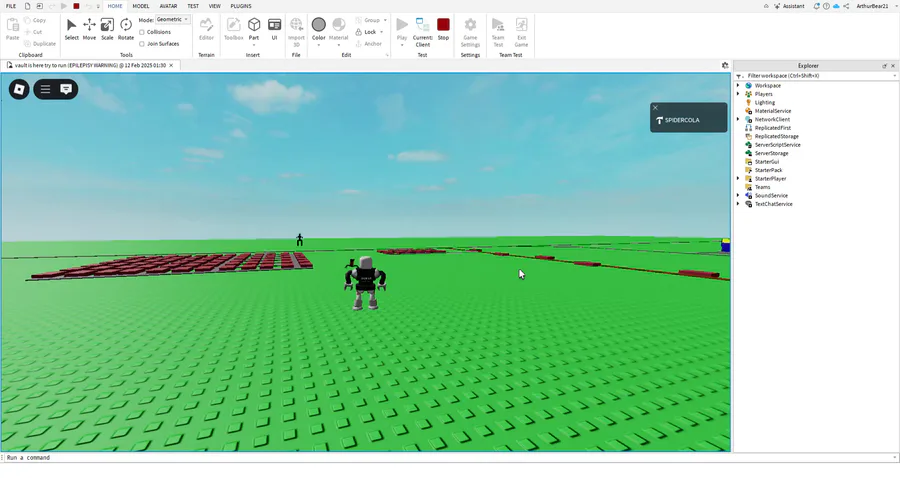
Task: Open the notifications bell icon
Action: (816, 6)
